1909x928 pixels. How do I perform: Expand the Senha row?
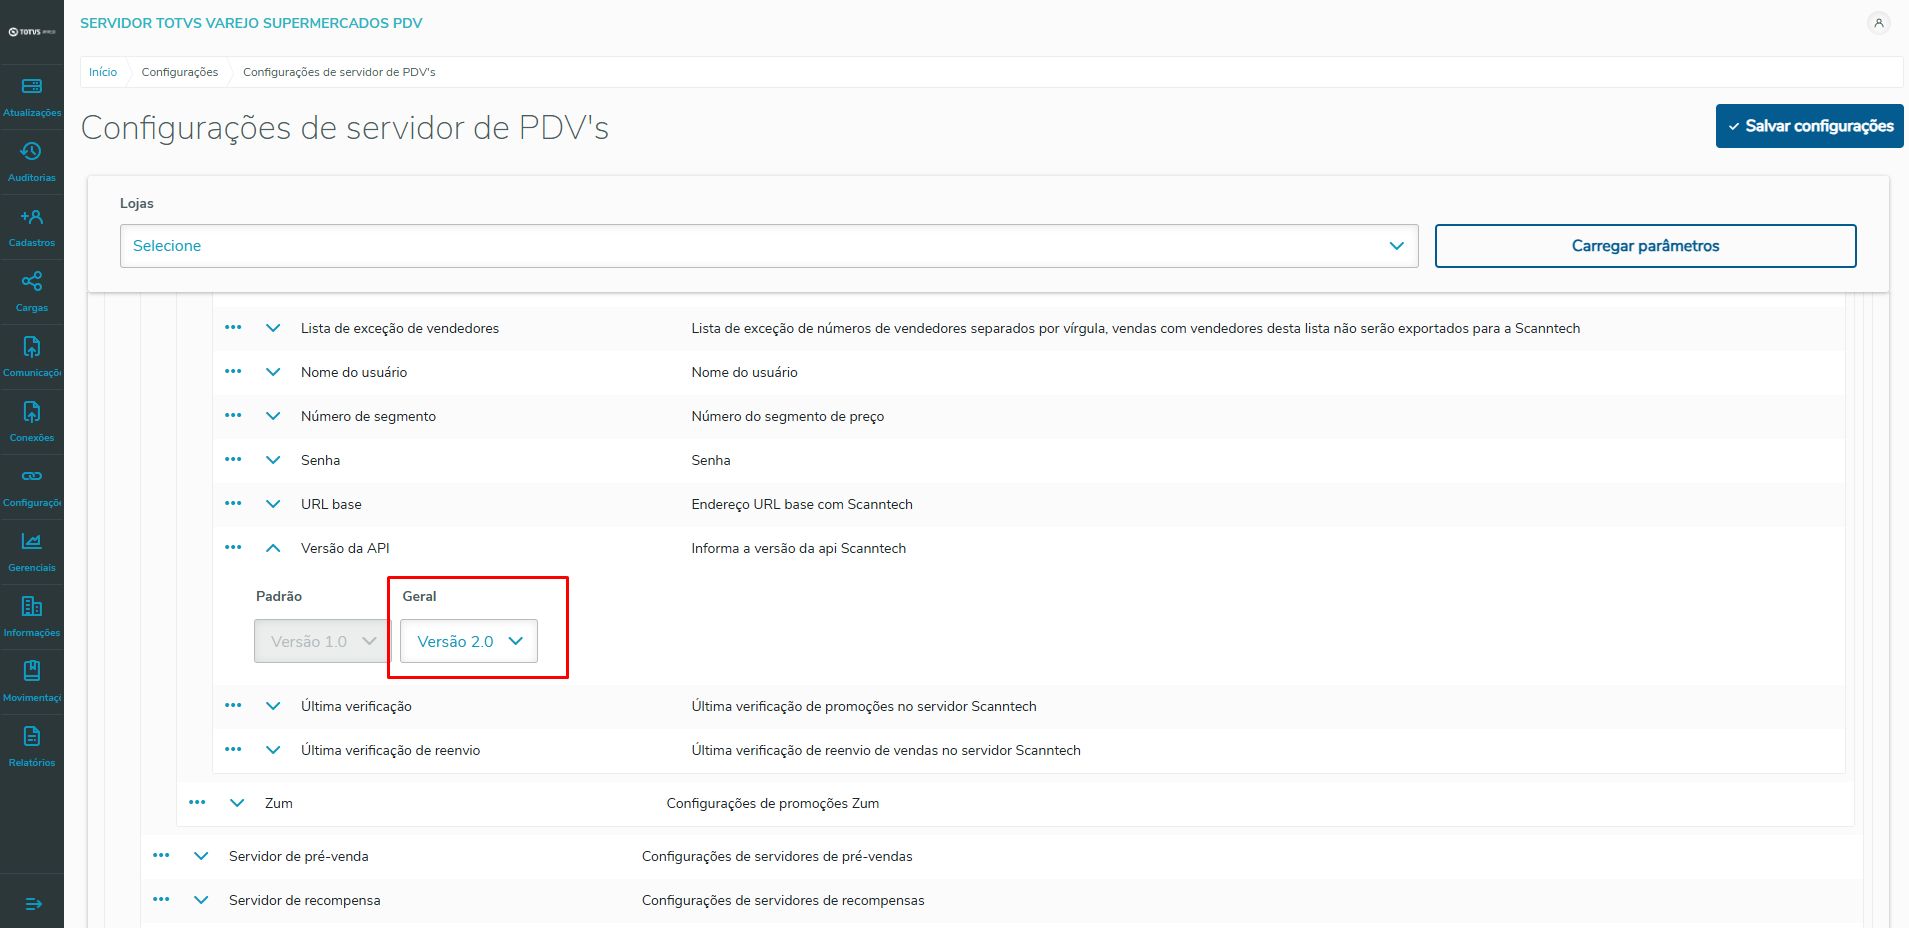click(x=273, y=460)
